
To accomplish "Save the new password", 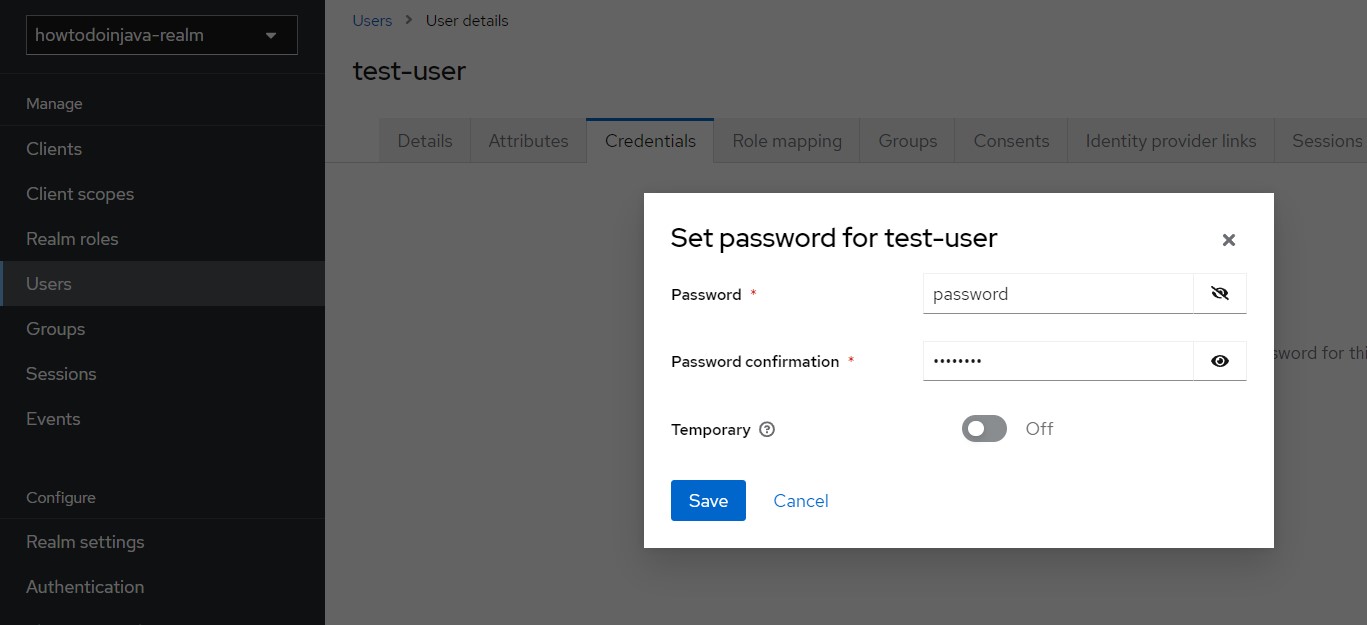I will [x=708, y=500].
